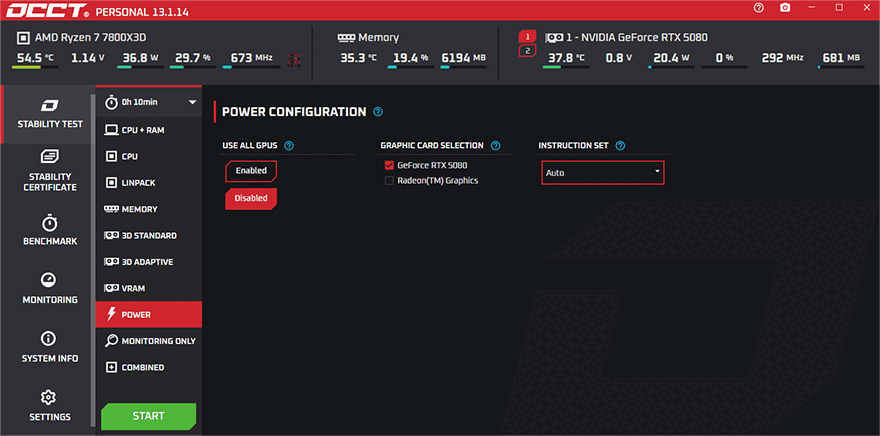Open the Stability Certificate section

[x=49, y=171]
